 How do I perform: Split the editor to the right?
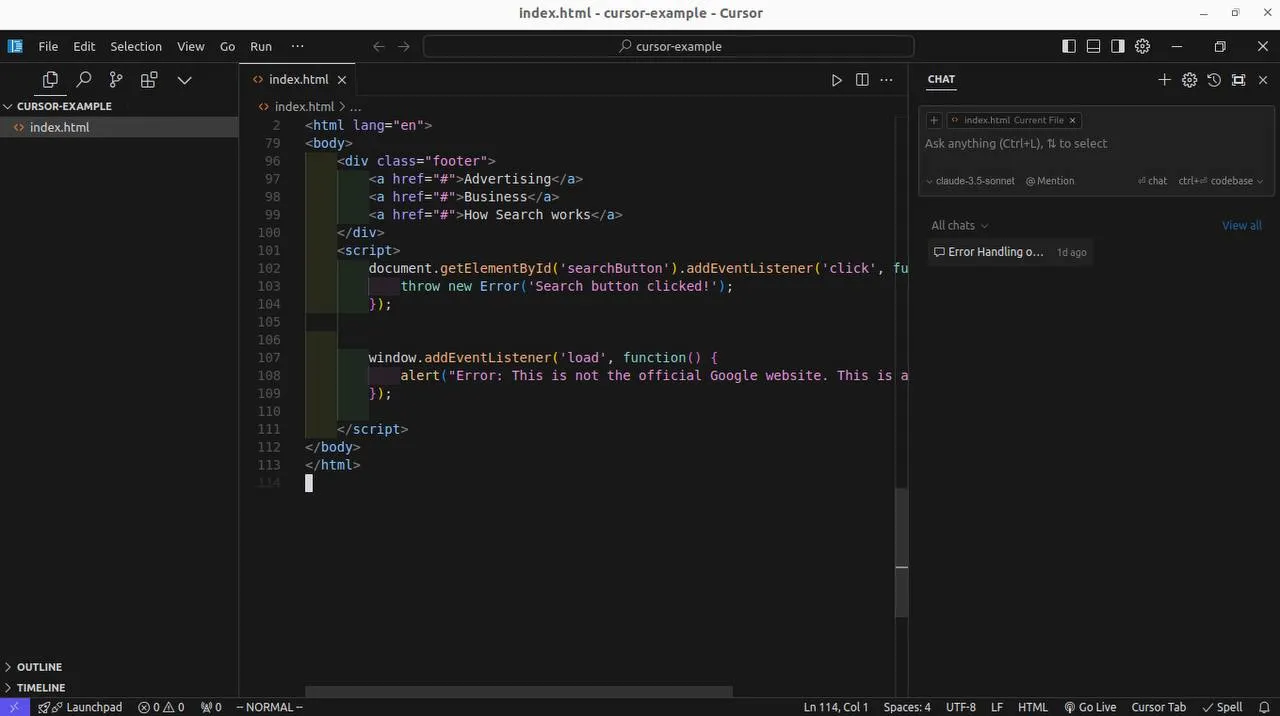(x=862, y=80)
